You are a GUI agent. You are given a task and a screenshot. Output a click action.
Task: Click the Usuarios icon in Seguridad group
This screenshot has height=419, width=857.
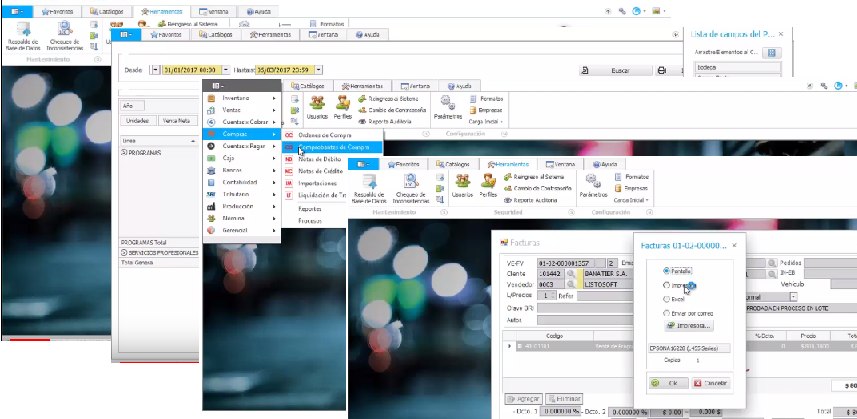(461, 182)
